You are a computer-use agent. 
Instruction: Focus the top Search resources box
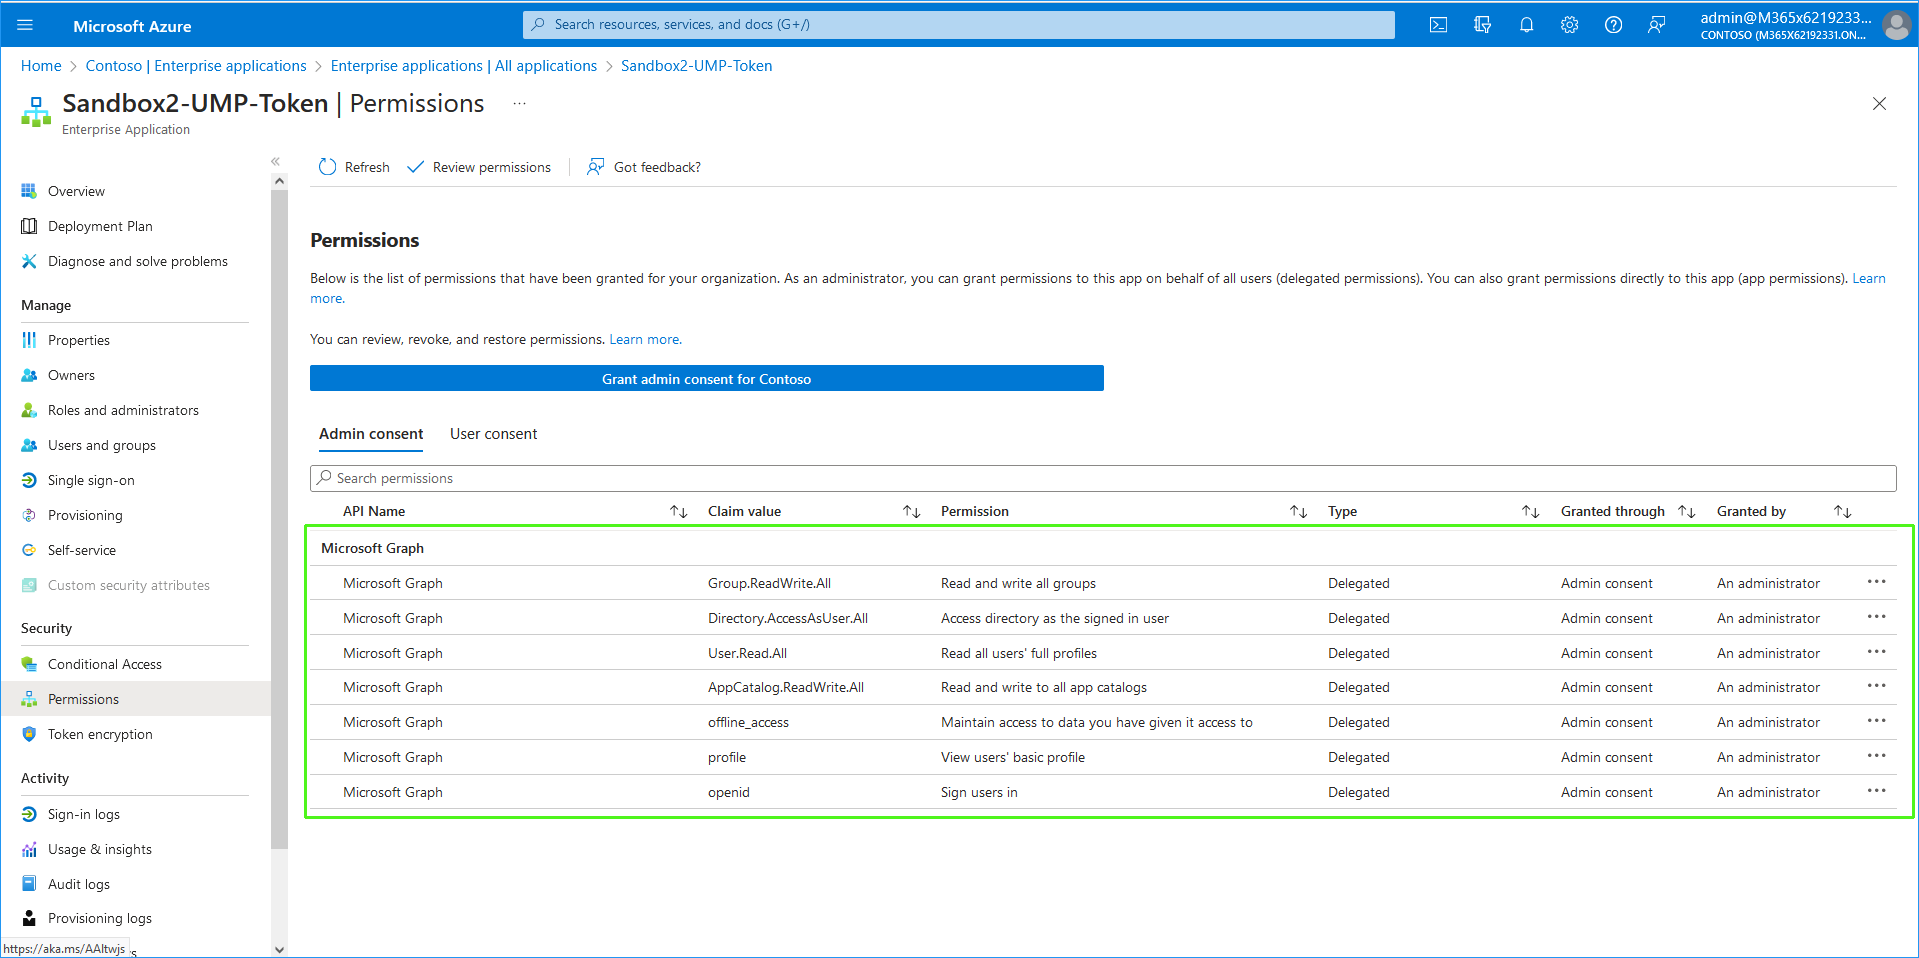click(x=958, y=25)
